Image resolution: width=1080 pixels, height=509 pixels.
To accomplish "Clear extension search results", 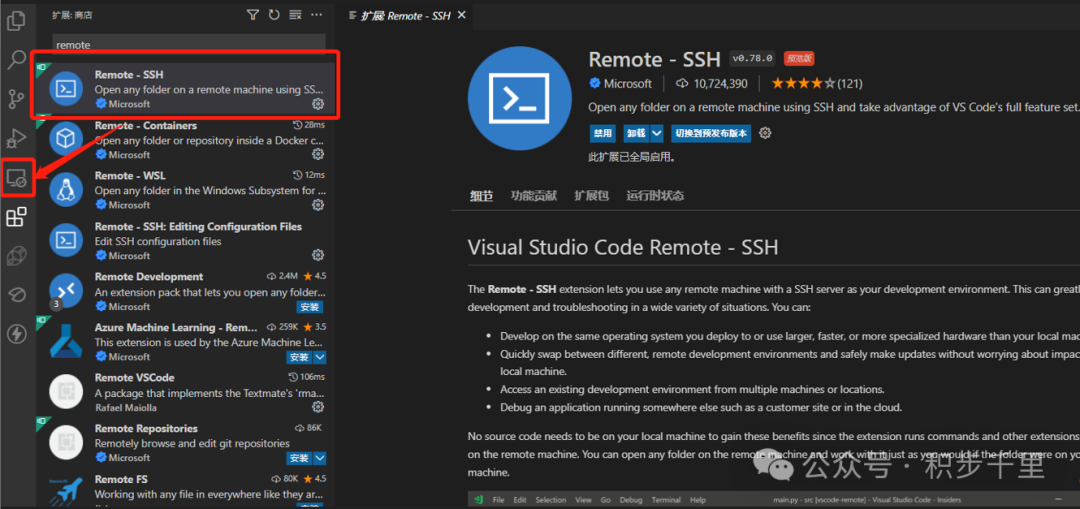I will 295,14.
